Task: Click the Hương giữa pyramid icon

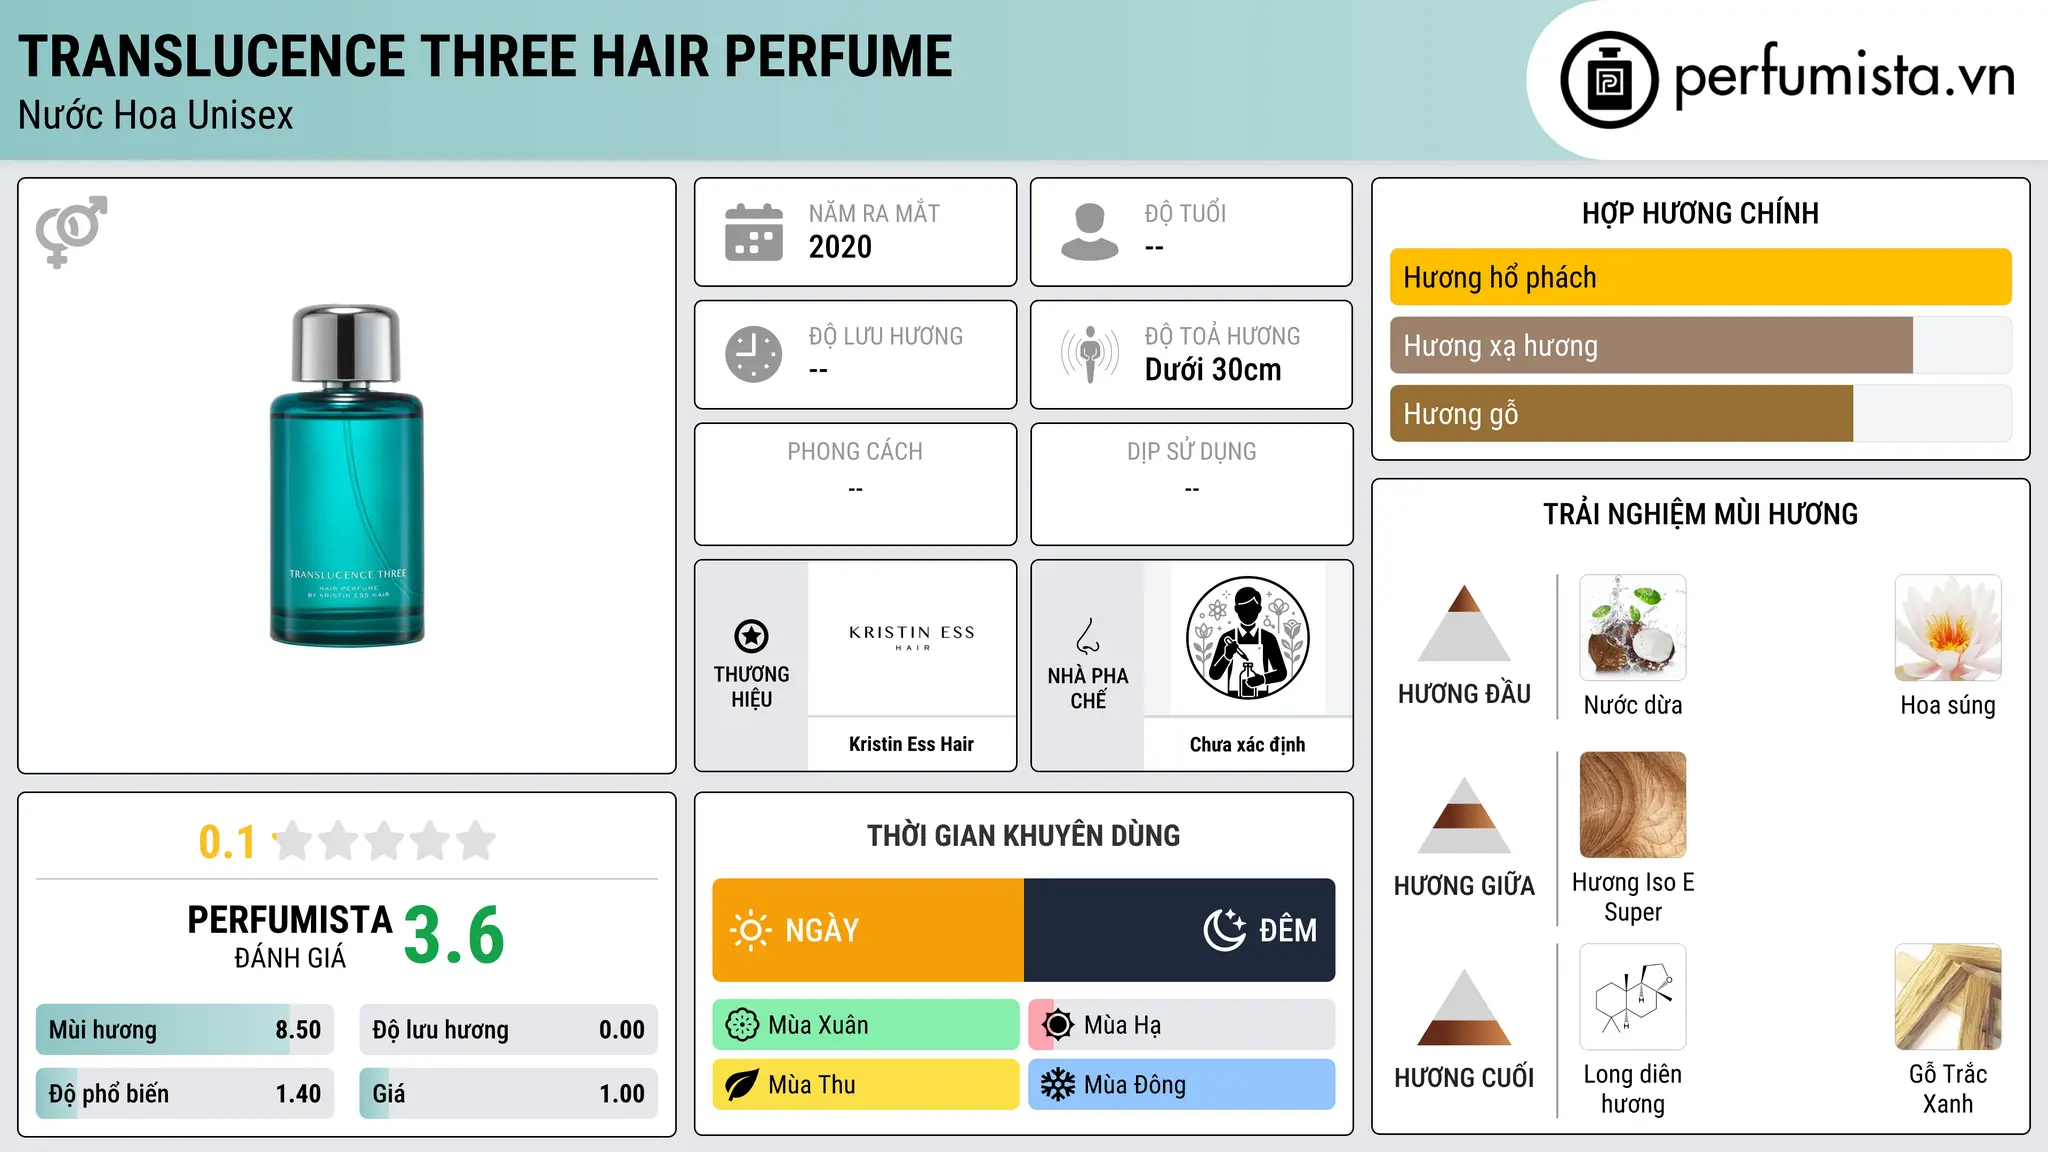Action: coord(1464,815)
